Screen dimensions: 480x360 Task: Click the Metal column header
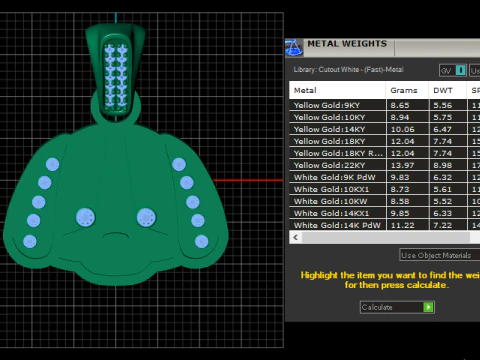click(337, 90)
